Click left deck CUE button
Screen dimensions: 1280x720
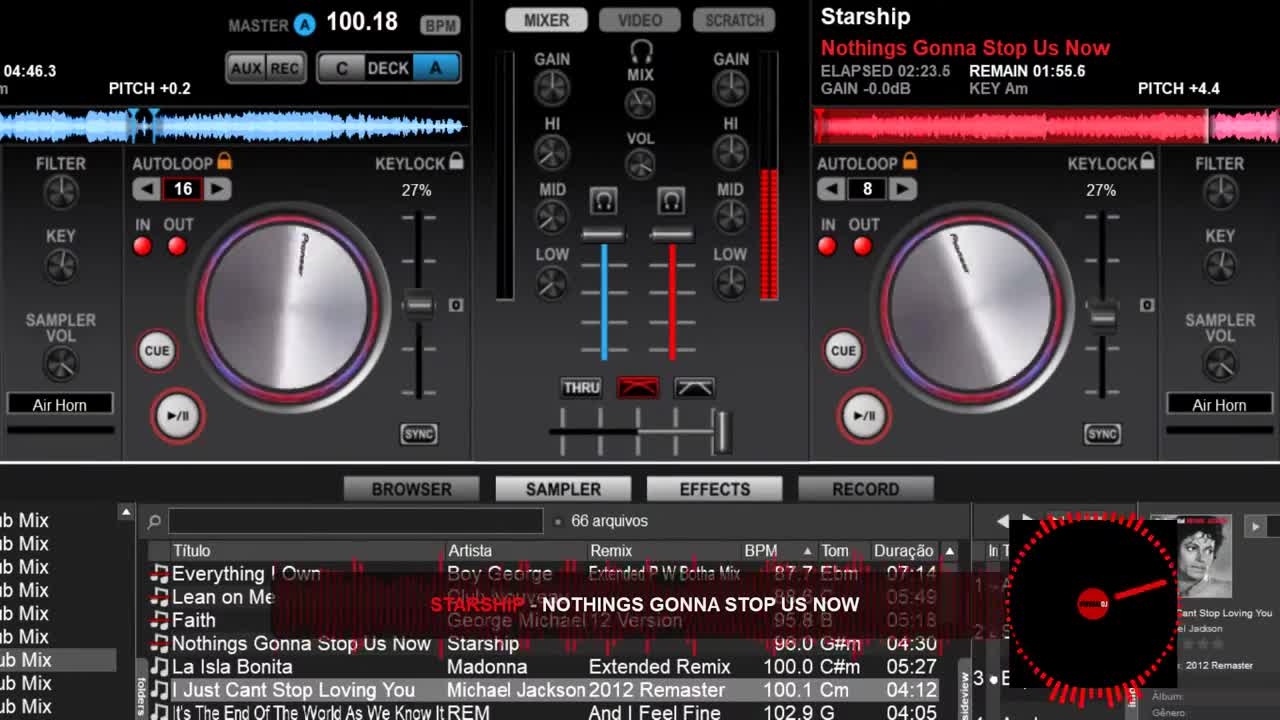[x=157, y=350]
